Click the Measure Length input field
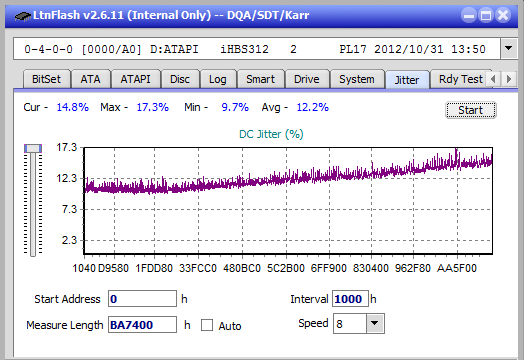524x360 pixels. pos(142,325)
